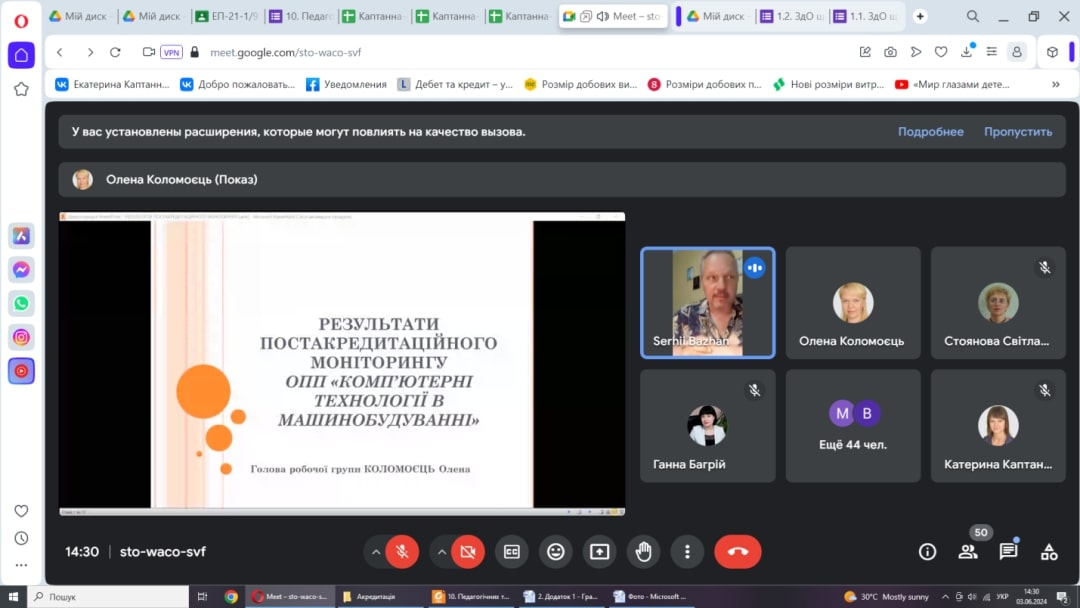Go forward in browser history

point(90,52)
